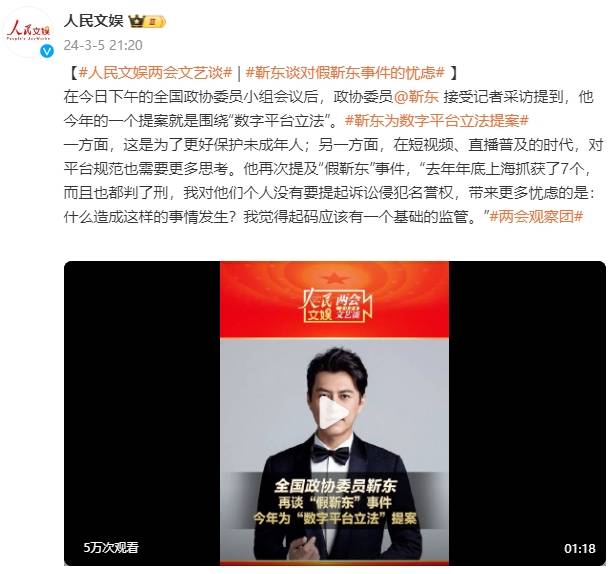Click the blue verified badge icon
Viewport: 612px width, 574px height.
[47, 51]
